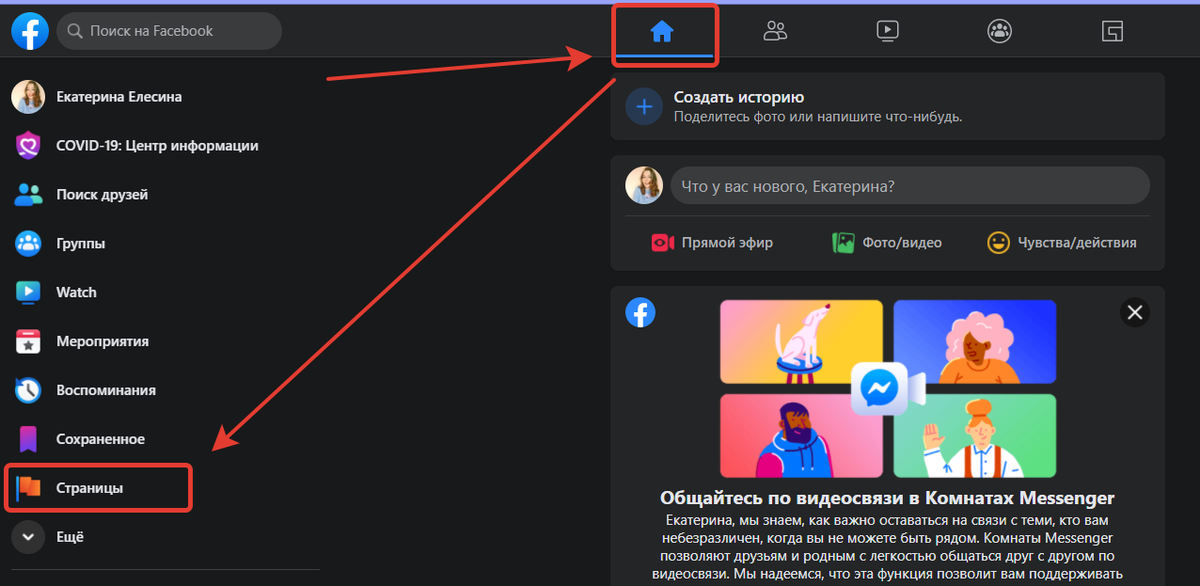Click the 'Чувства/действия' button
The width and height of the screenshot is (1200, 586).
click(1062, 243)
